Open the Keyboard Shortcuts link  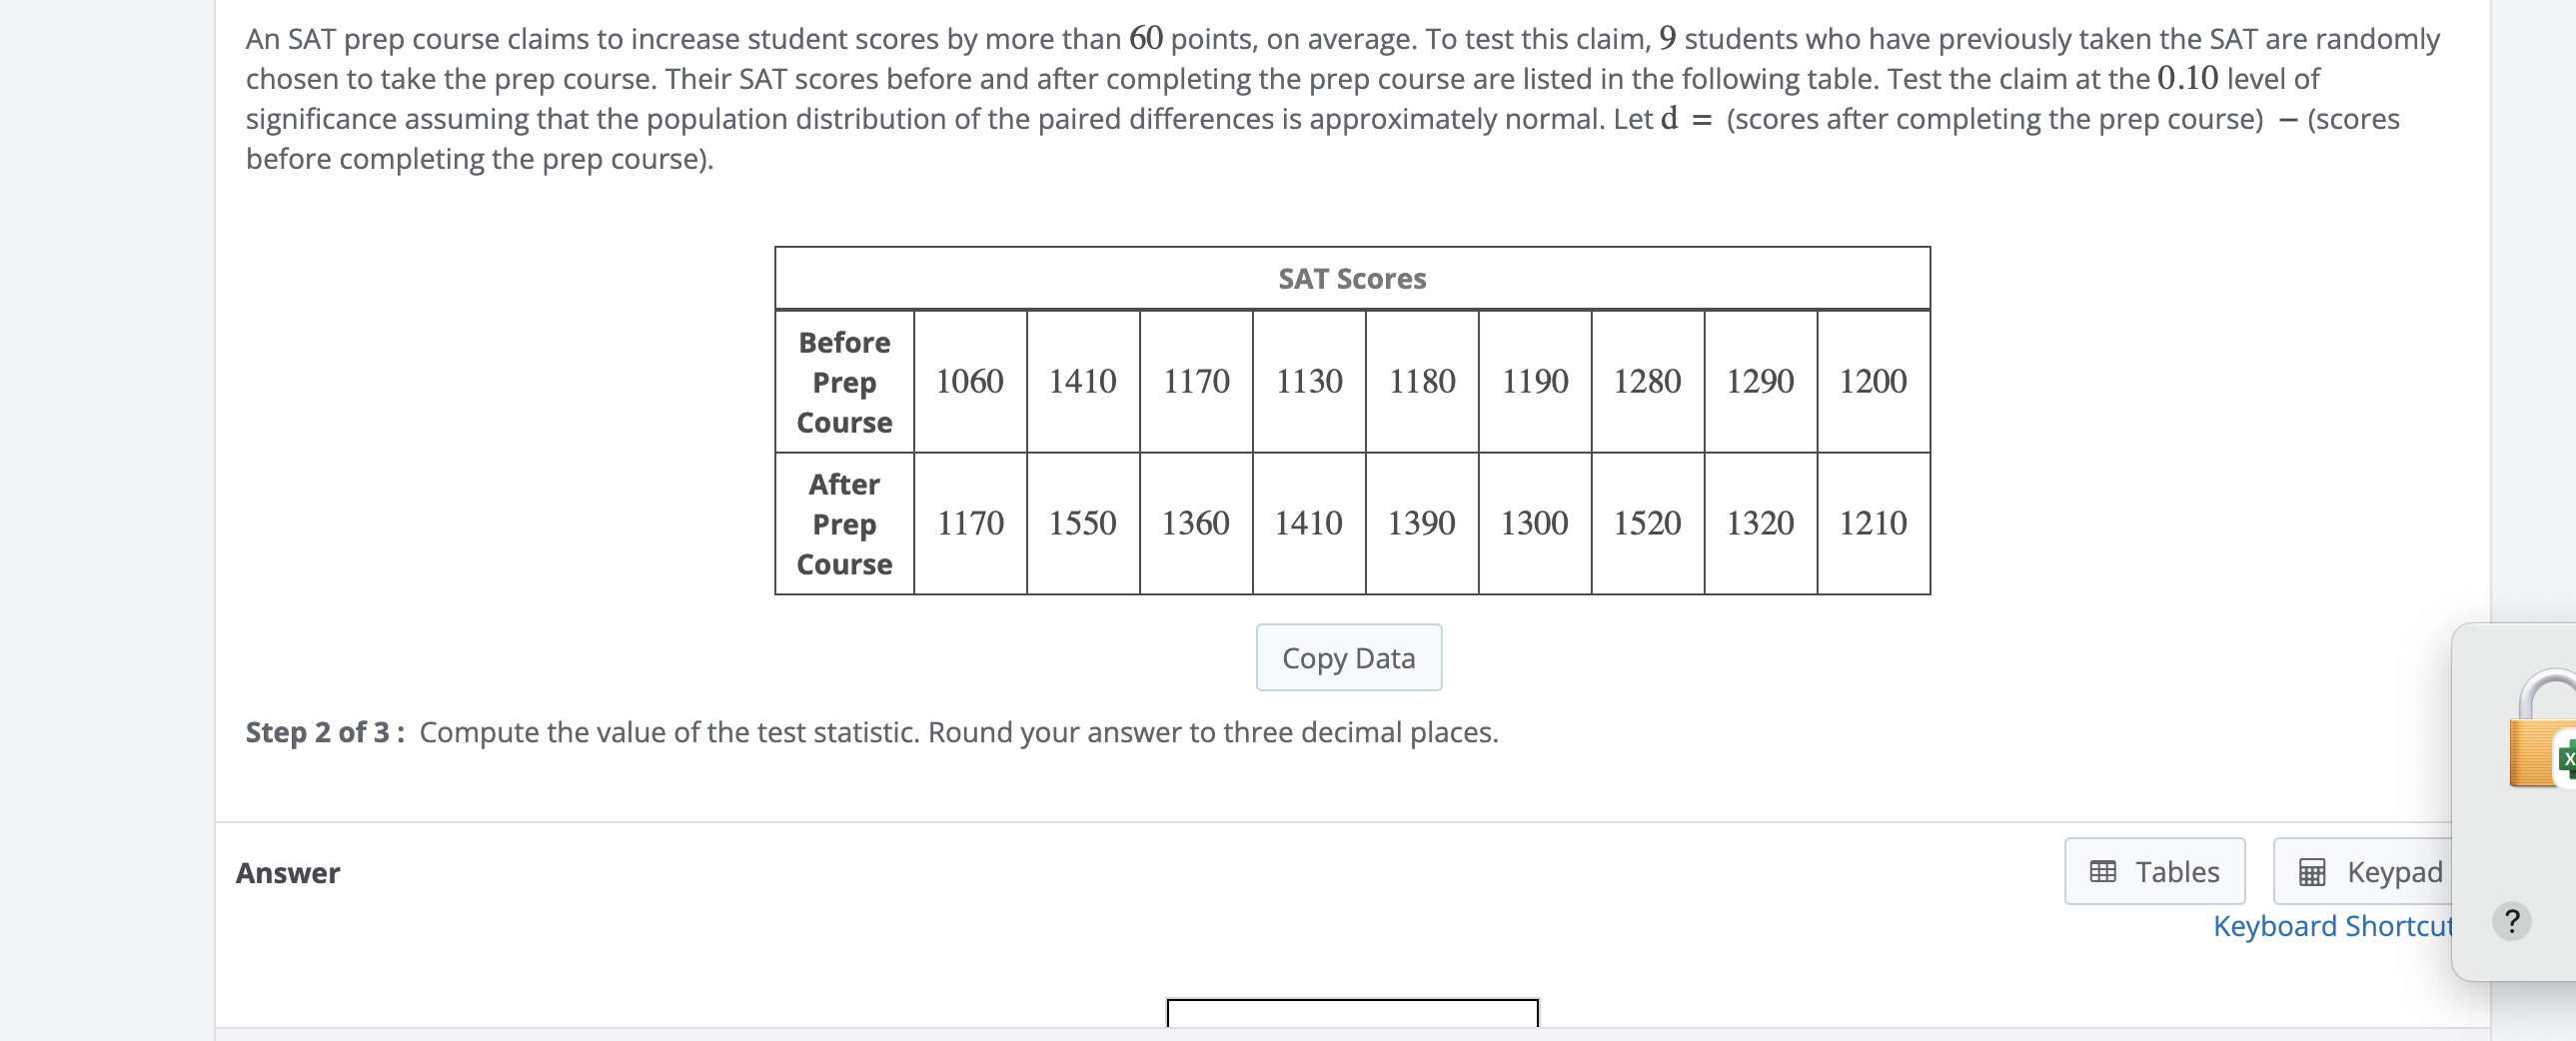click(2332, 926)
